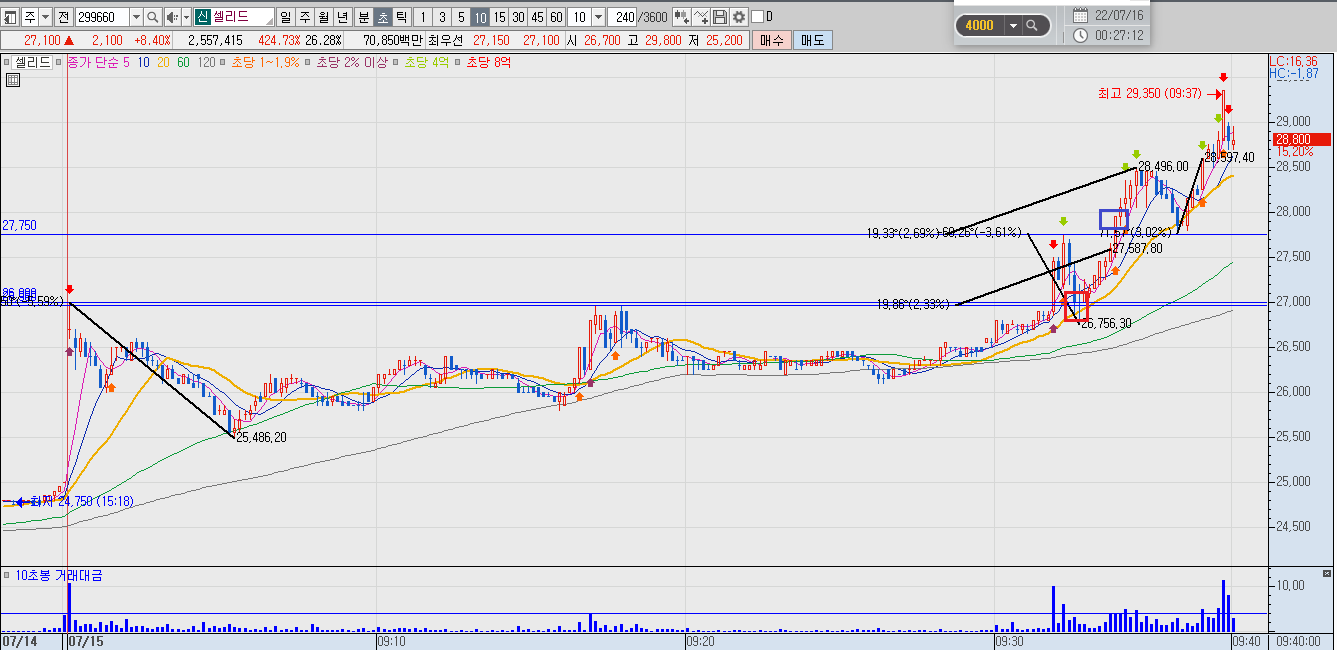Click small icon right of the volume panel
Viewport: 1337px width, 650px height.
point(1326,574)
